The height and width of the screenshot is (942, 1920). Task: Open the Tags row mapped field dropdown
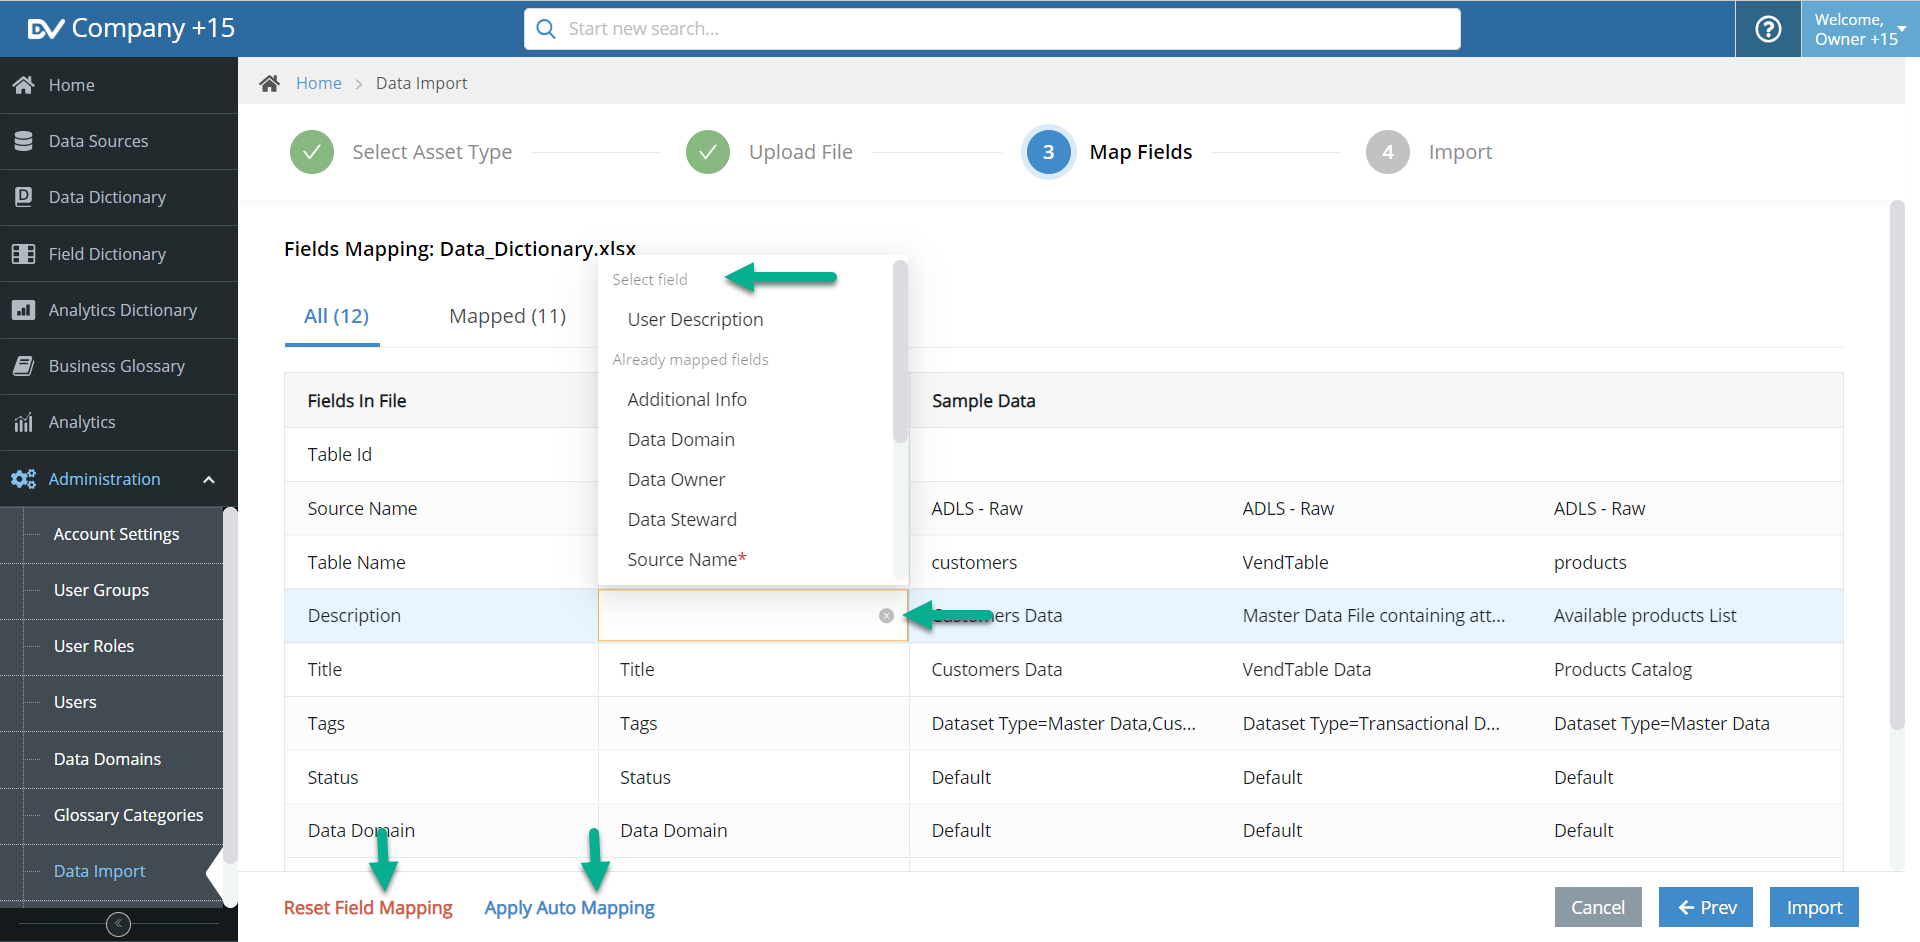click(753, 724)
